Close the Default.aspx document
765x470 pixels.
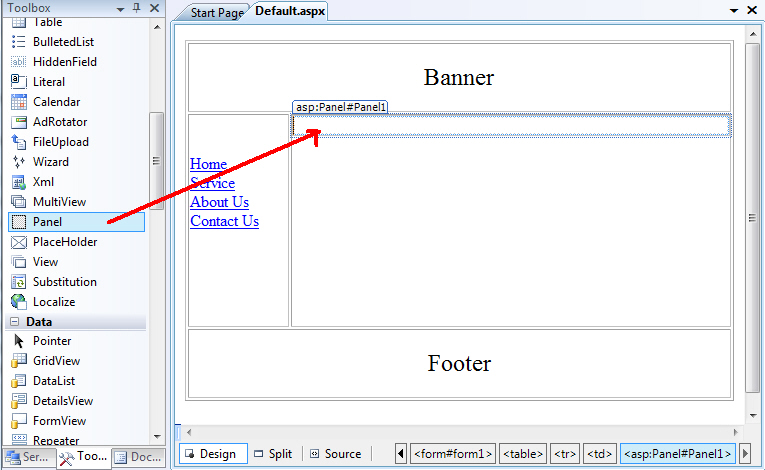[x=752, y=10]
